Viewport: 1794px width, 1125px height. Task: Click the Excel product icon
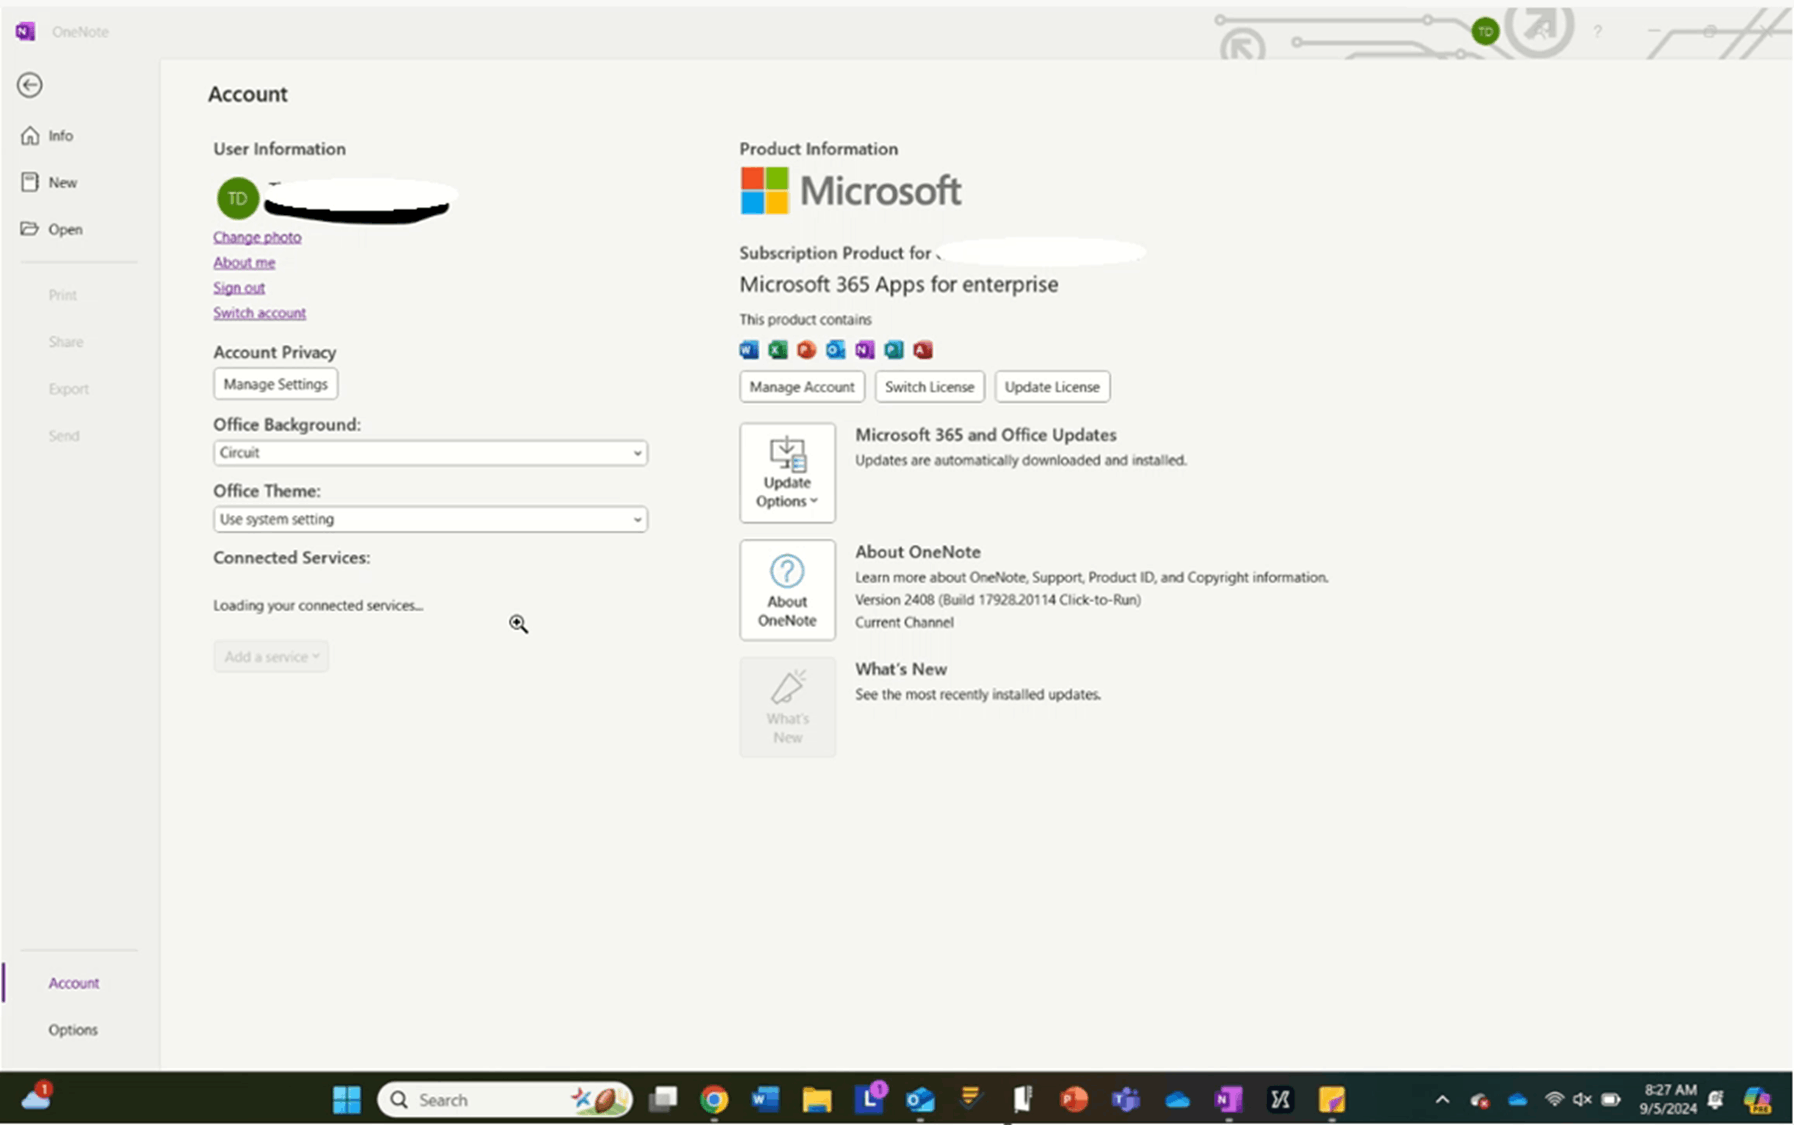[778, 349]
